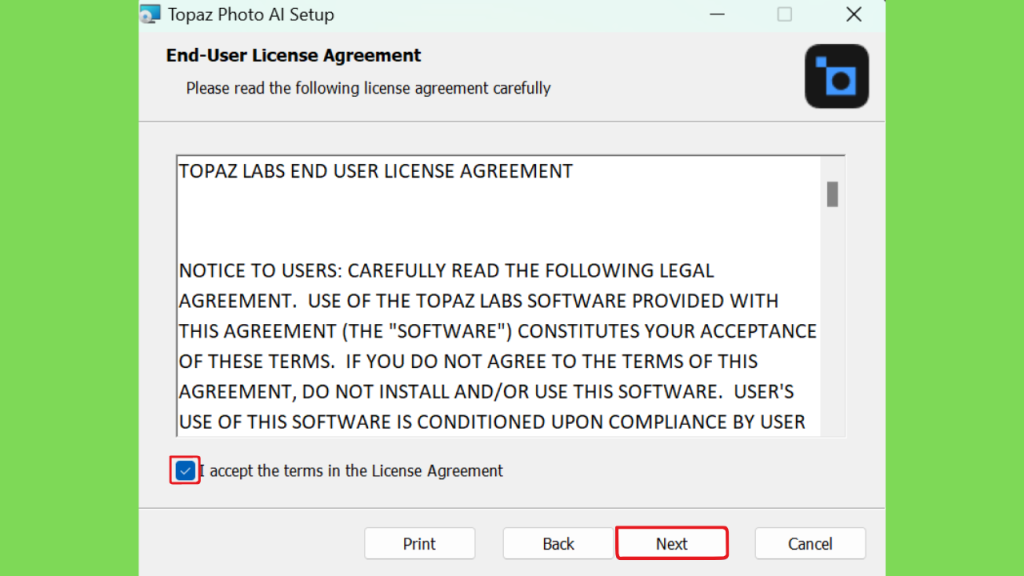Image resolution: width=1024 pixels, height=576 pixels.
Task: Go Back to the previous setup step
Action: 558,543
